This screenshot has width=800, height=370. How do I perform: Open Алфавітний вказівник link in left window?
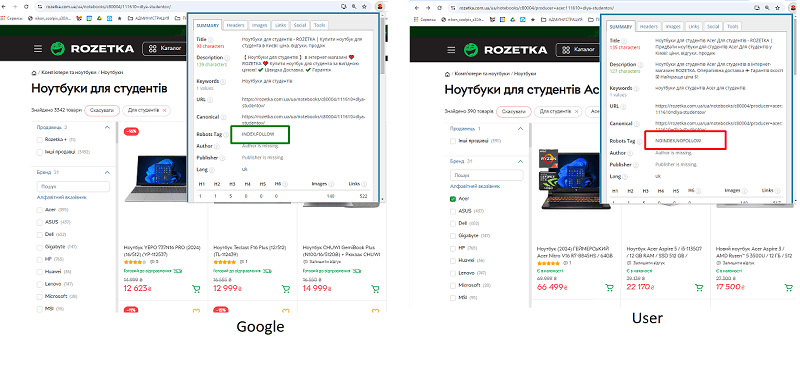62,198
